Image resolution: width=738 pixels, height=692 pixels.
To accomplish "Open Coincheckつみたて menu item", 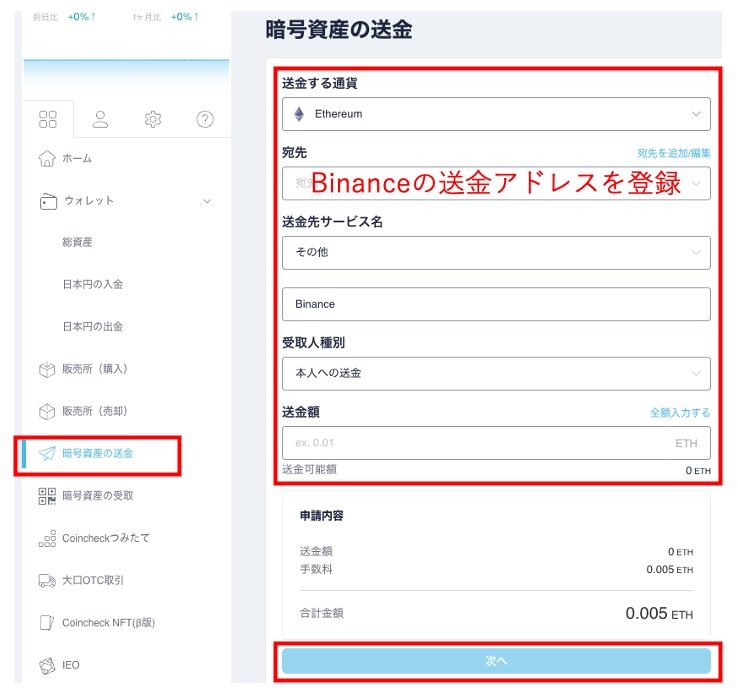I will click(x=106, y=538).
